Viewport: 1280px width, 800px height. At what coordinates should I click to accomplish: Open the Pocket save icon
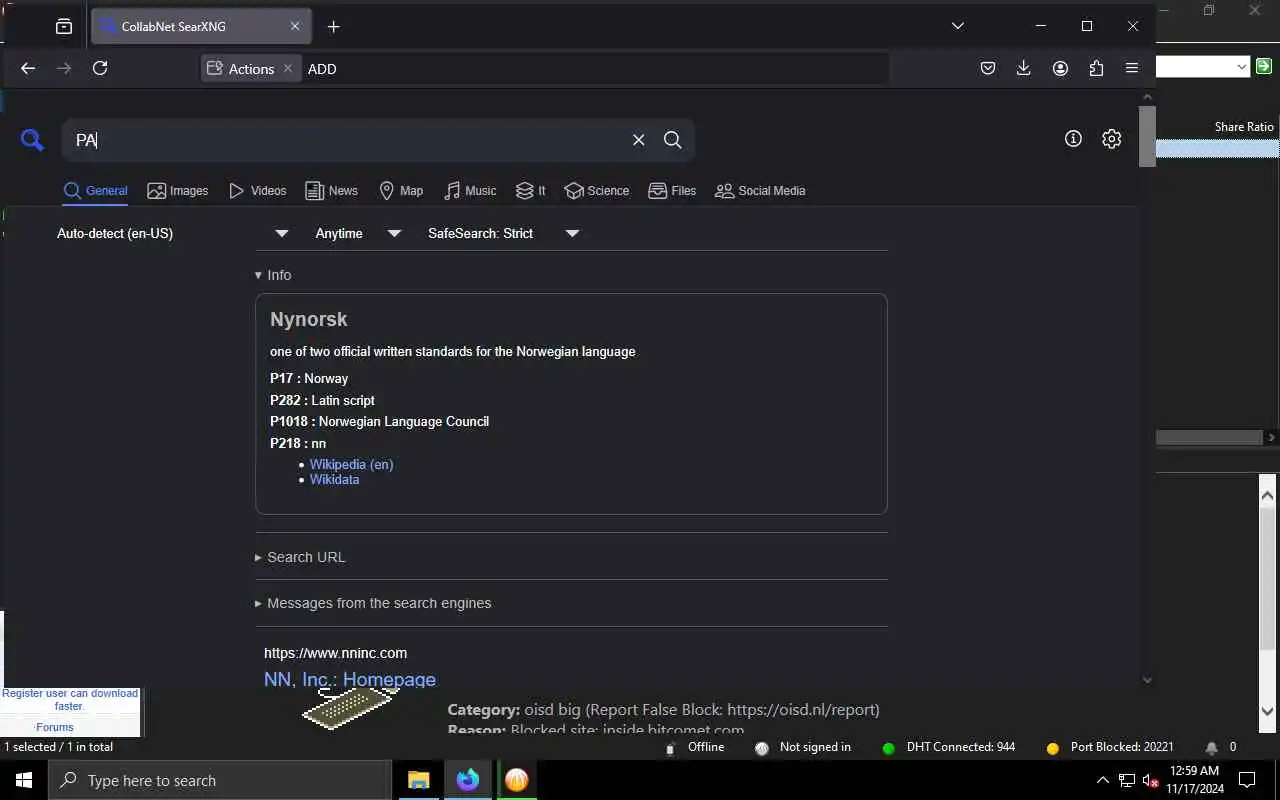[988, 68]
